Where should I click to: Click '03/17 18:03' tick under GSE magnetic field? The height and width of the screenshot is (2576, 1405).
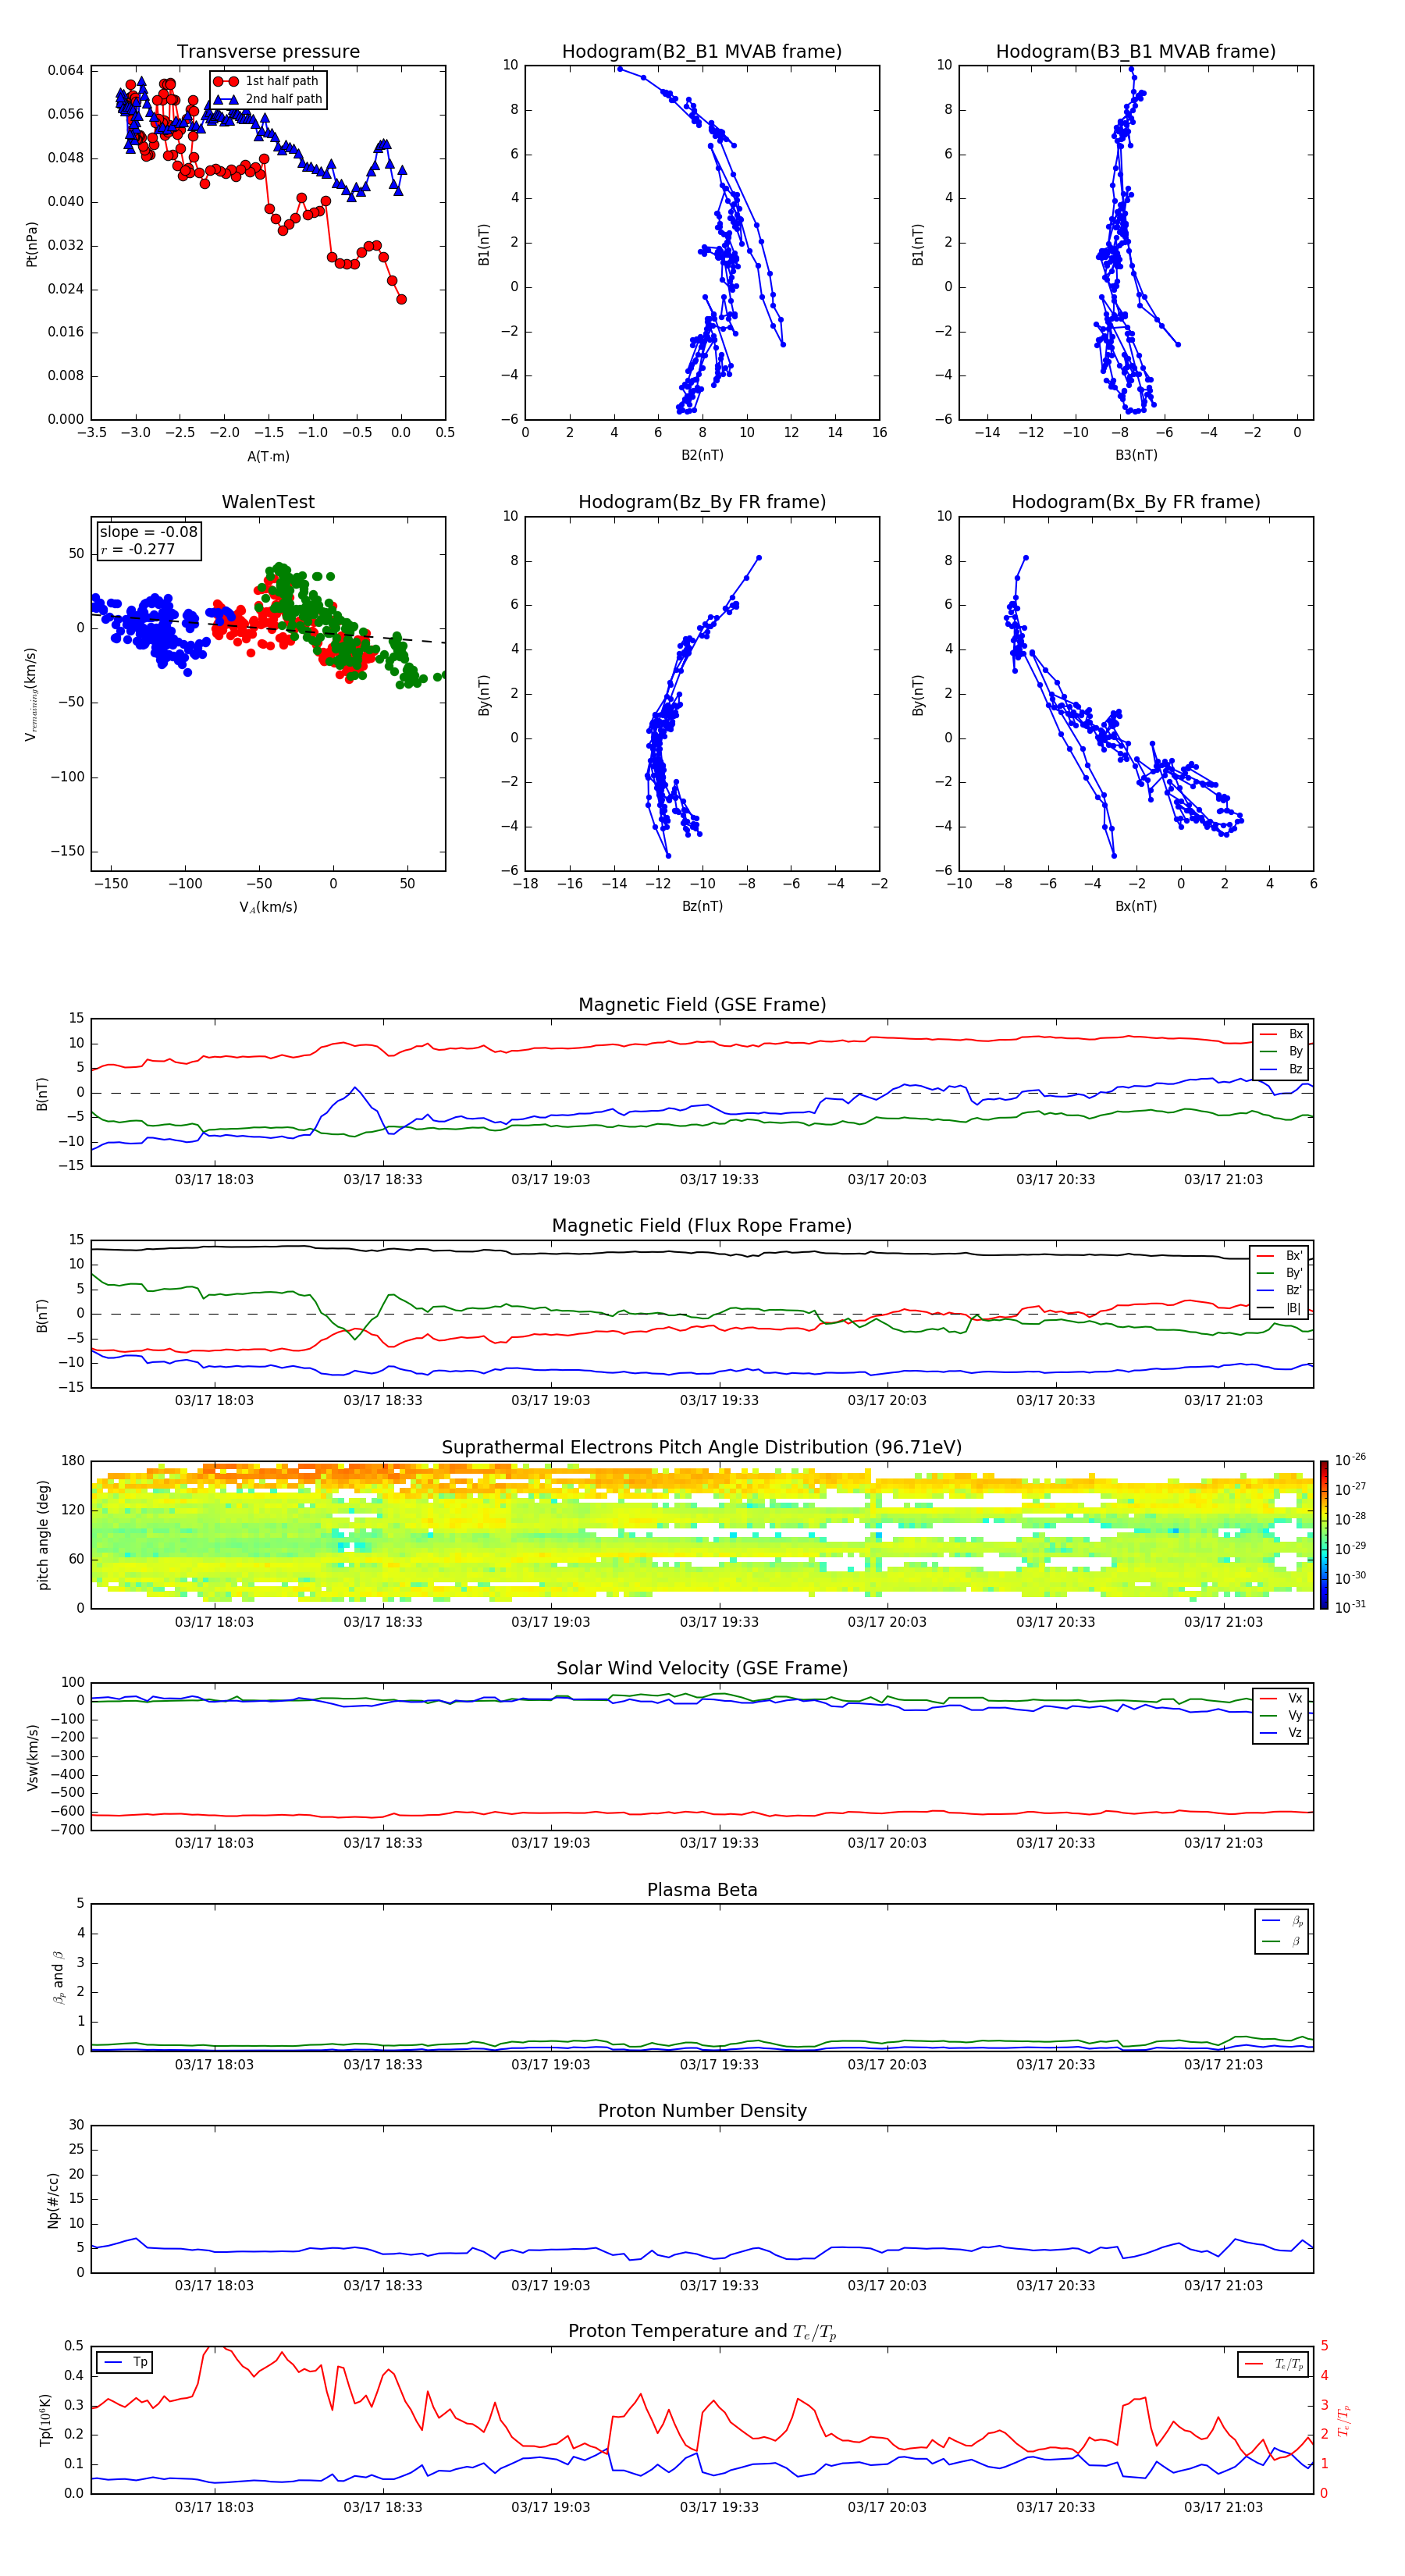pyautogui.click(x=214, y=1180)
